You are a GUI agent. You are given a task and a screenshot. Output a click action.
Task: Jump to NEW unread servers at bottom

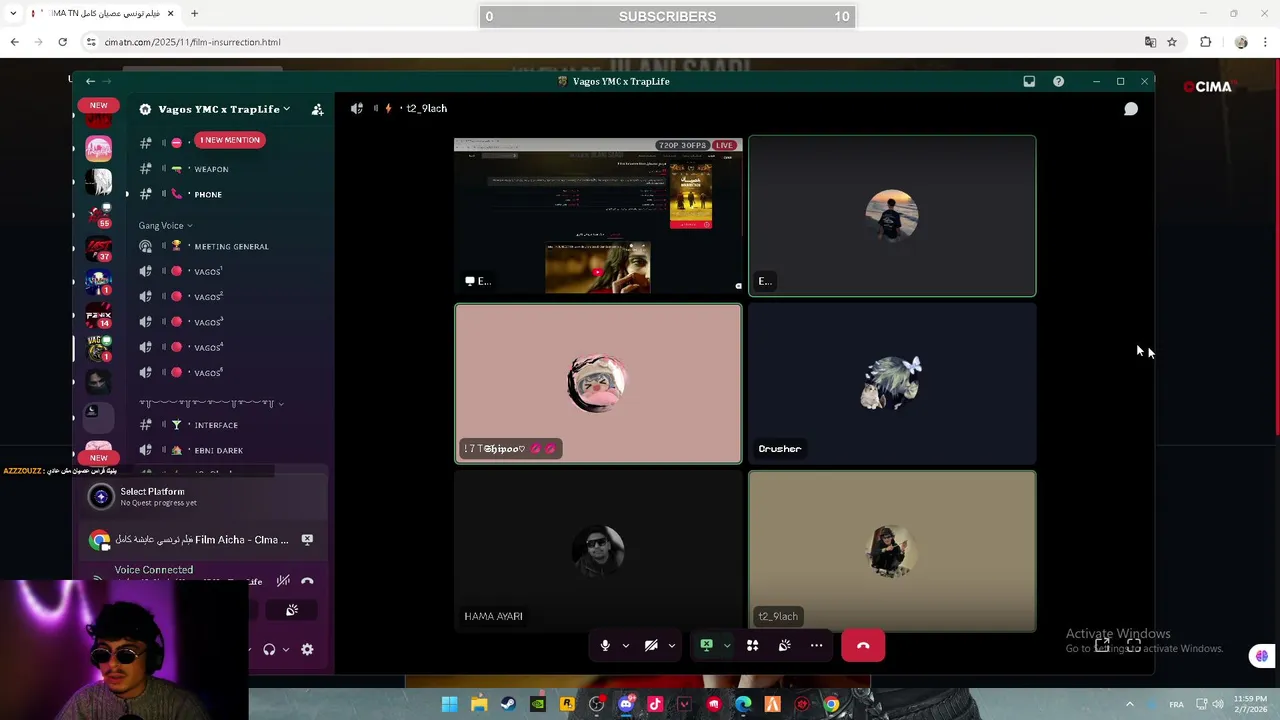pos(98,458)
